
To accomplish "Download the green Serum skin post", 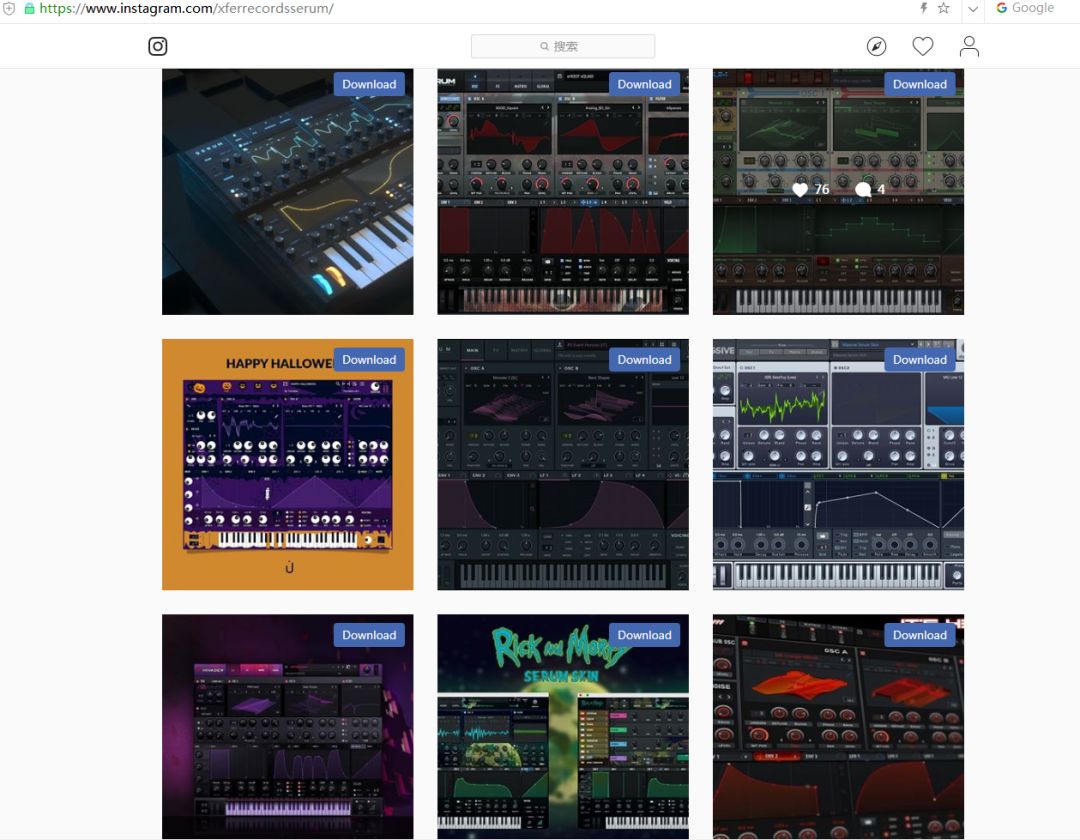I will pyautogui.click(x=920, y=84).
